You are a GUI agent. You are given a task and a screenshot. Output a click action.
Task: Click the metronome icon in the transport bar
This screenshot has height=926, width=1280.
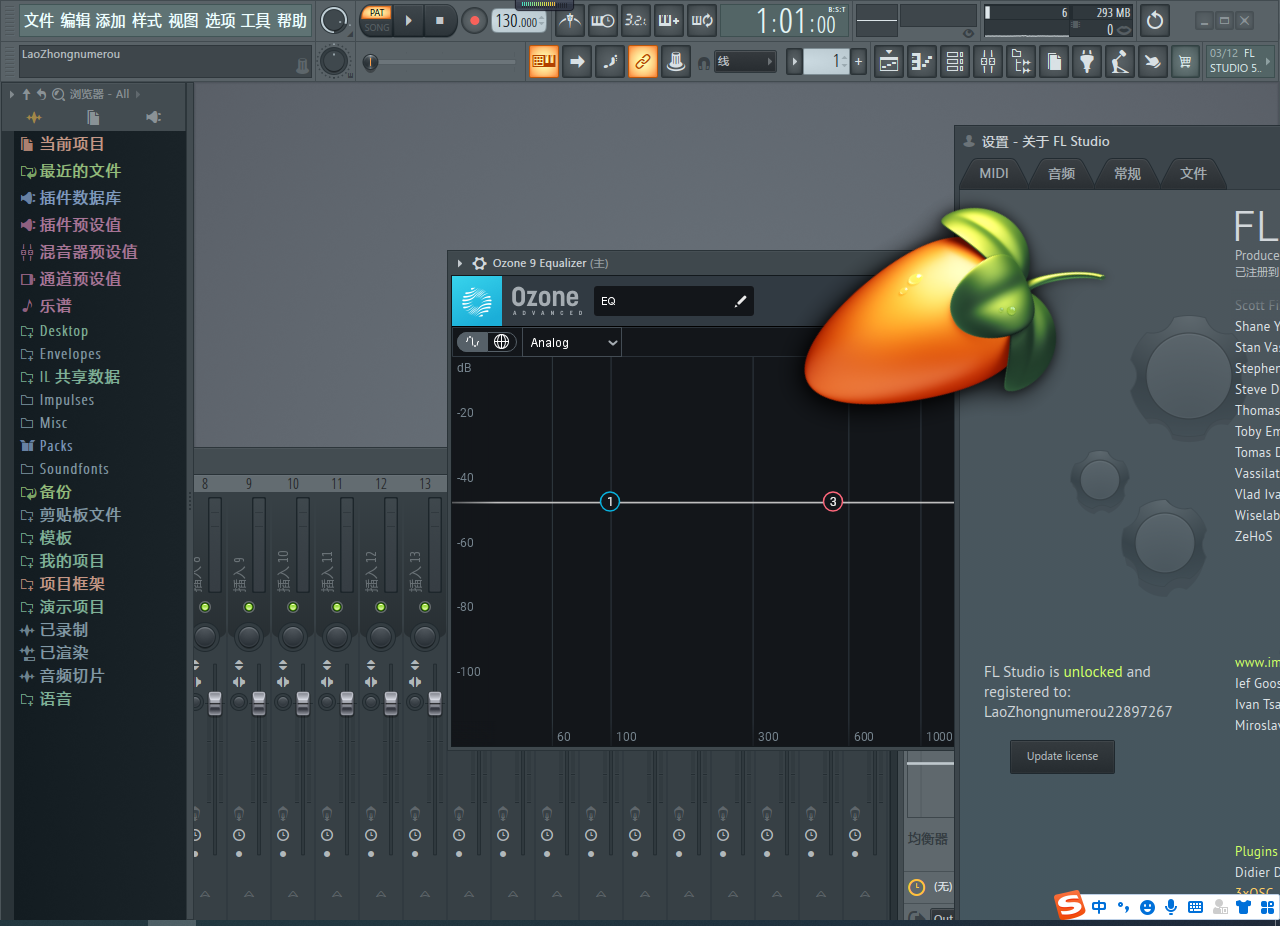569,20
